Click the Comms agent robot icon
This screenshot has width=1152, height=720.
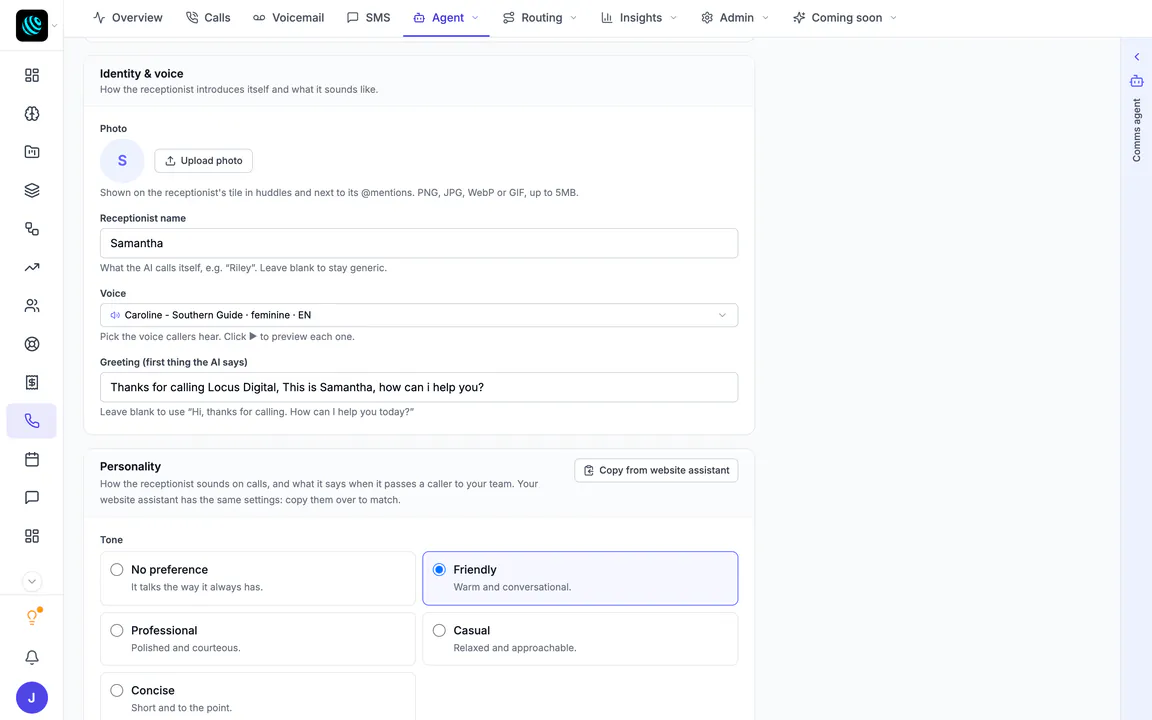pos(1136,81)
